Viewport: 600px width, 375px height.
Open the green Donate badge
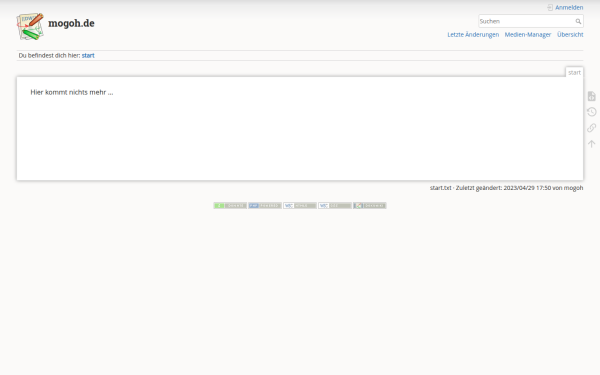point(230,205)
